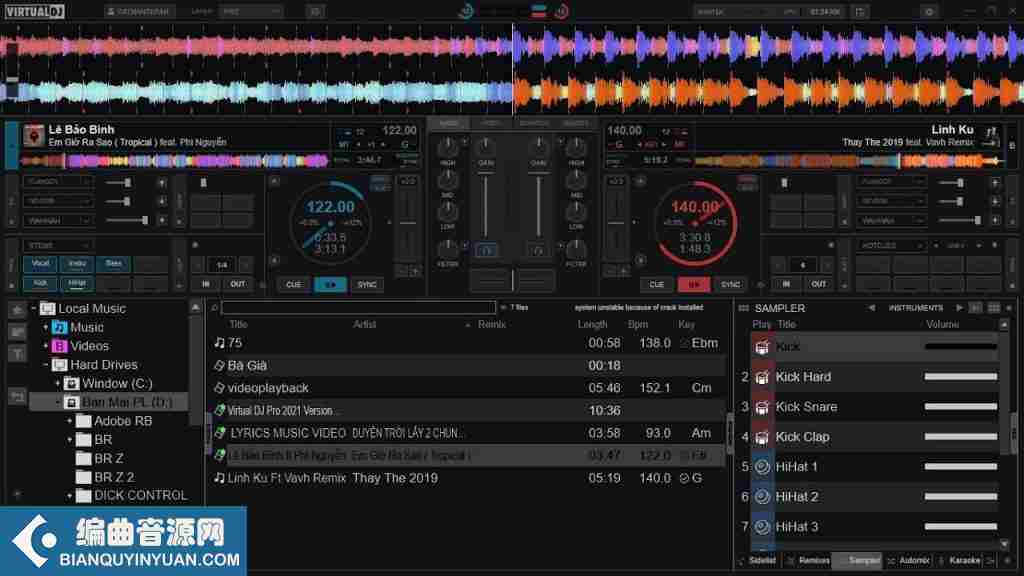This screenshot has height=576, width=1024.
Task: Click the 75 track music note icon
Action: tap(219, 343)
